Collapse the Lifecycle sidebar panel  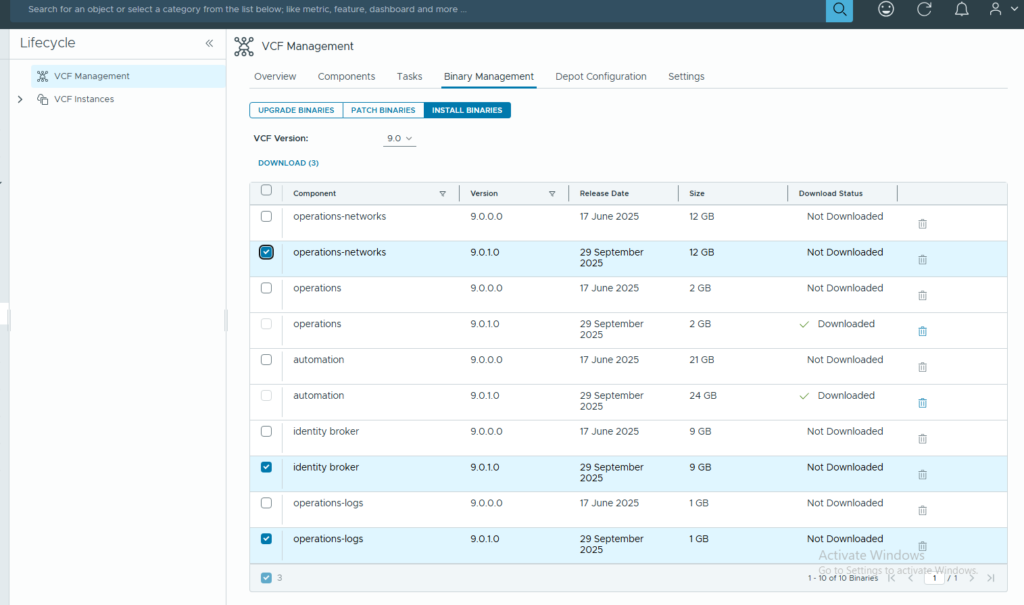[x=209, y=44]
